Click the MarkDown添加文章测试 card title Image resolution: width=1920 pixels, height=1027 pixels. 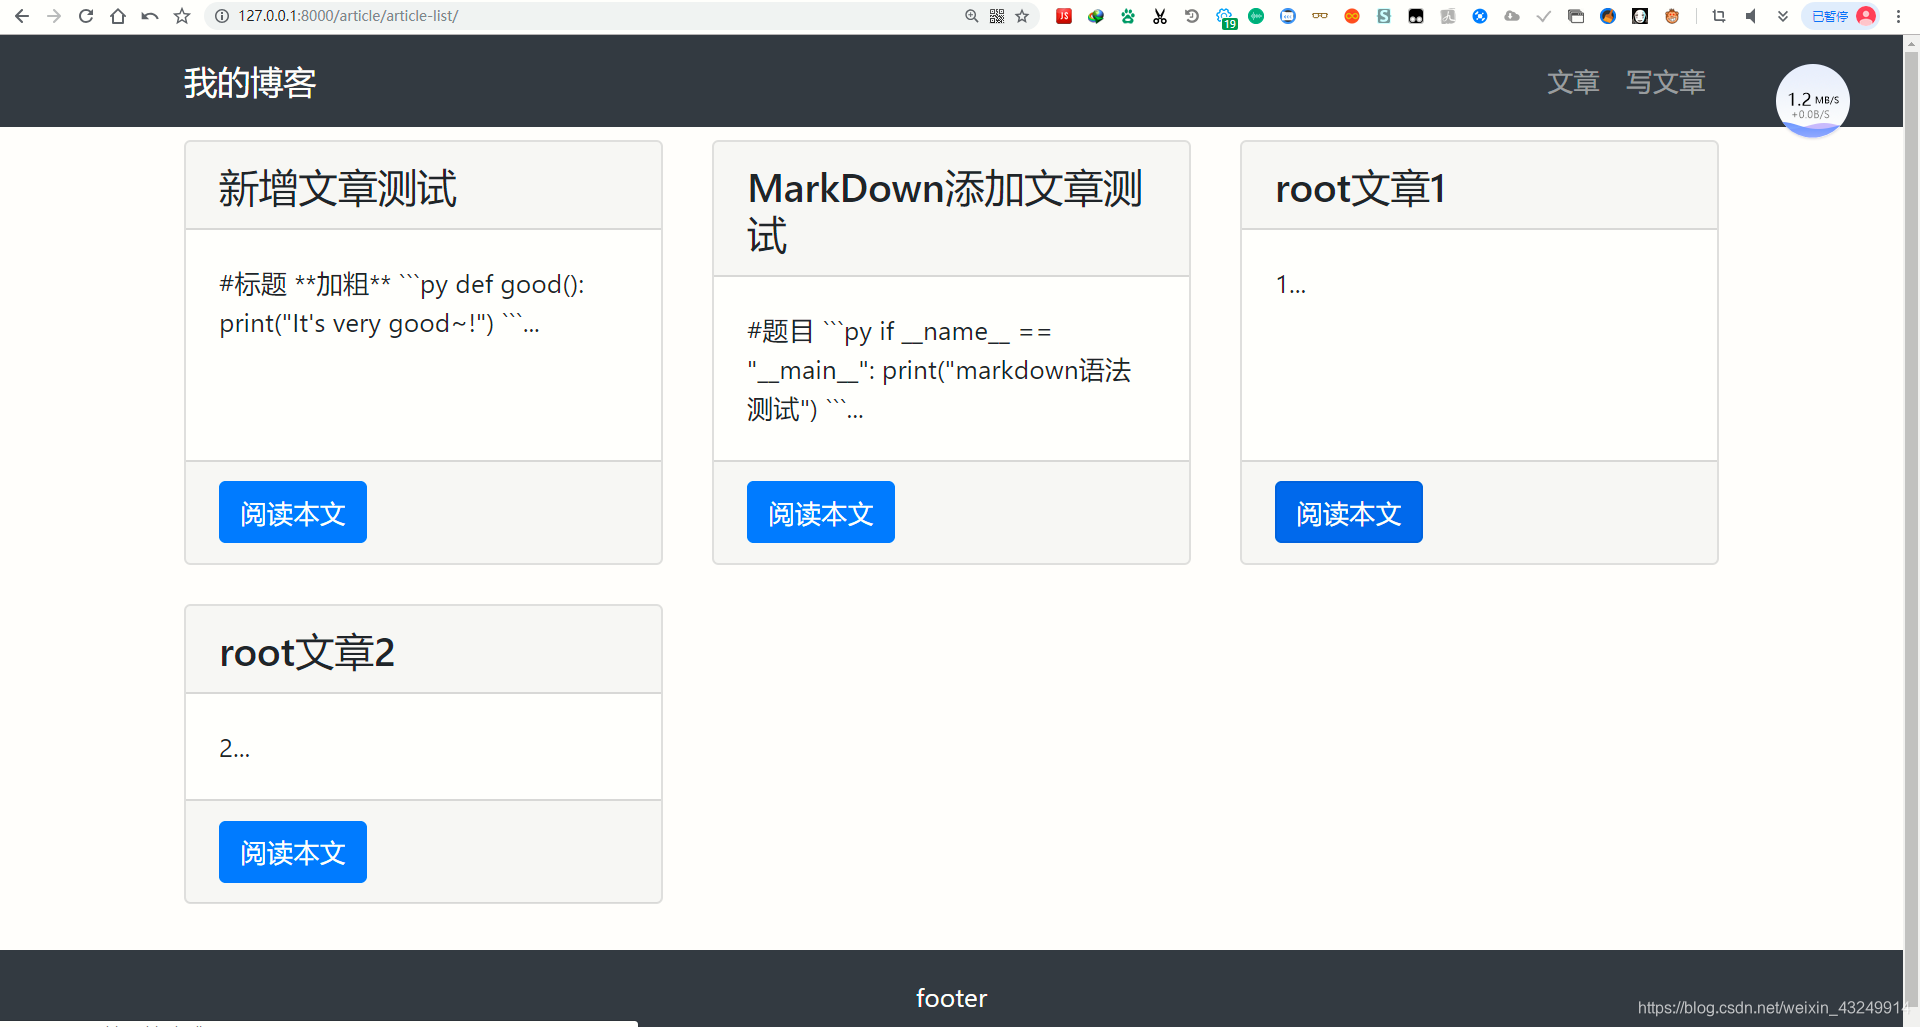(x=945, y=212)
